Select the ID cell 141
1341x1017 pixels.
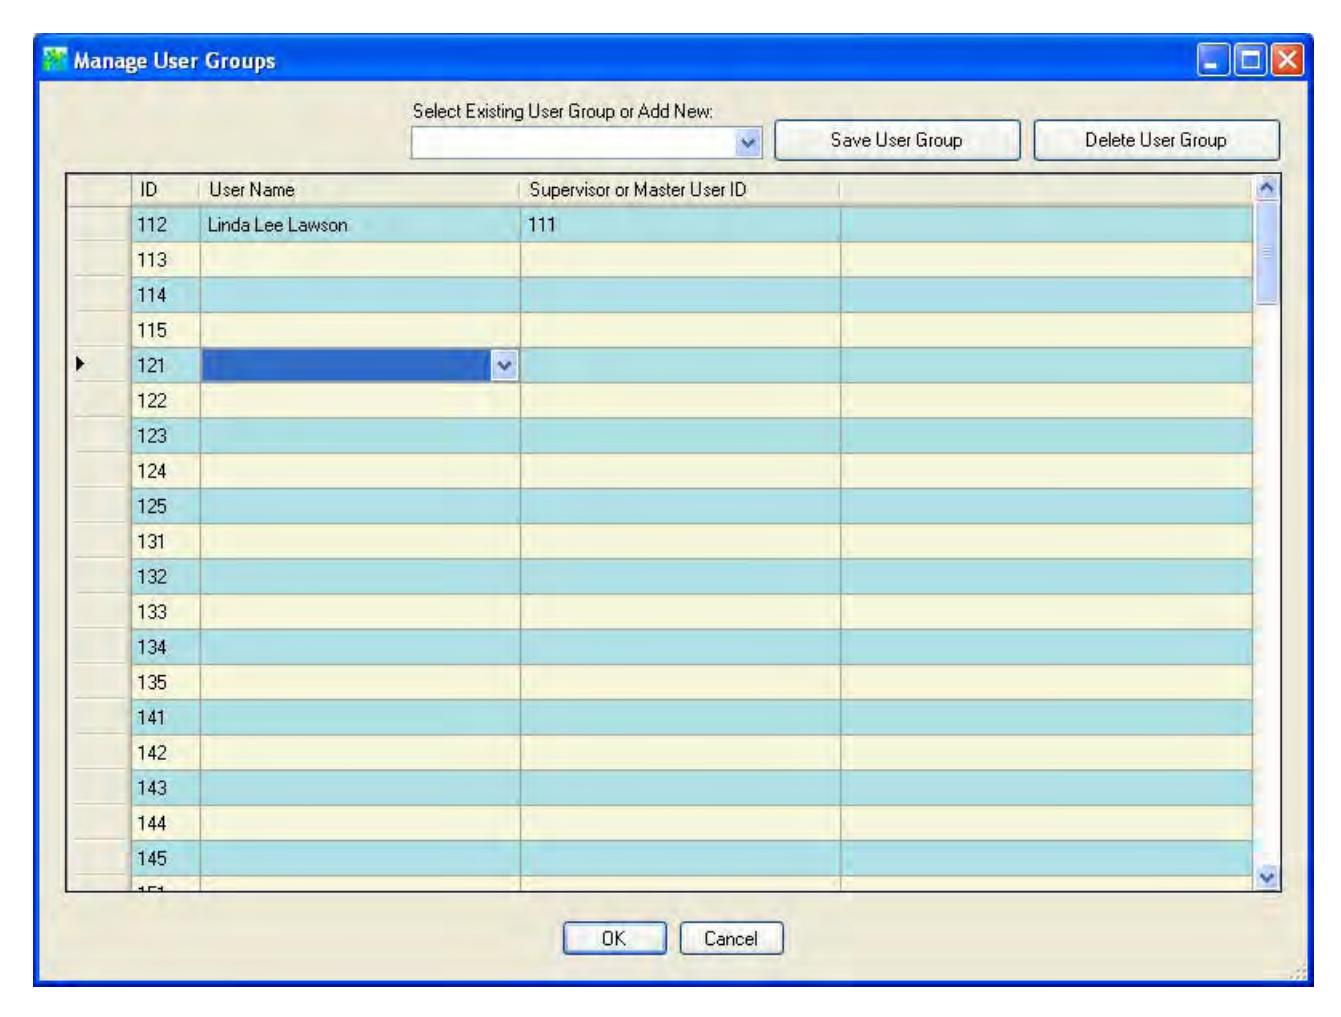tap(166, 718)
